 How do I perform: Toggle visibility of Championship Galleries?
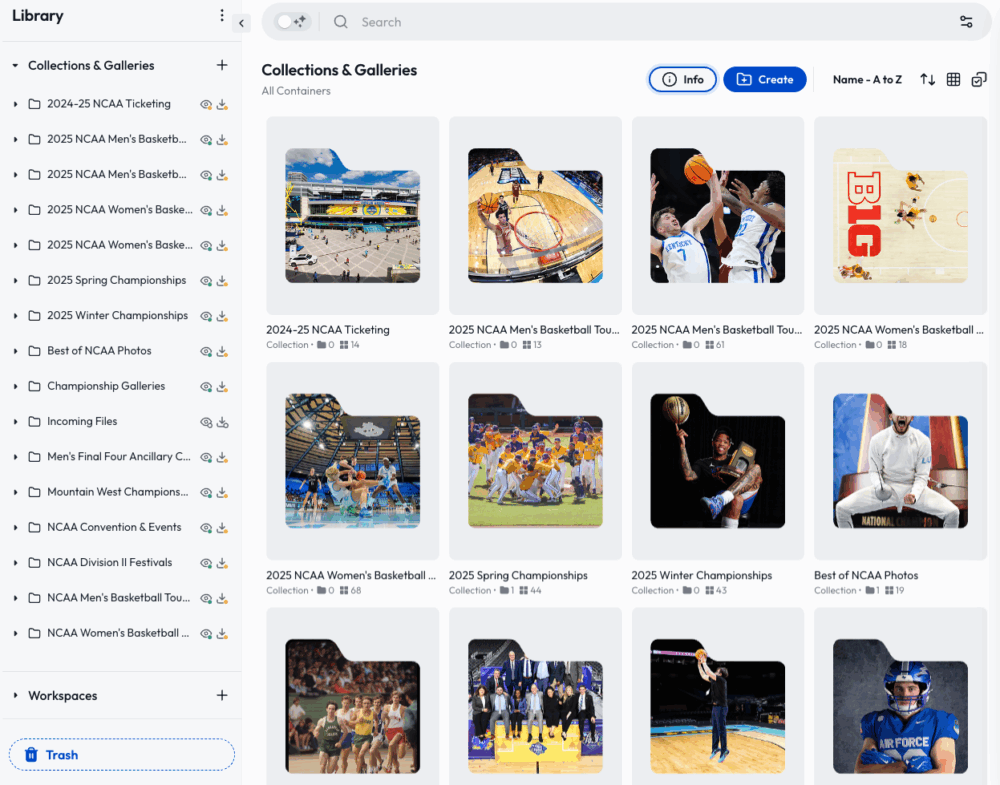point(206,386)
